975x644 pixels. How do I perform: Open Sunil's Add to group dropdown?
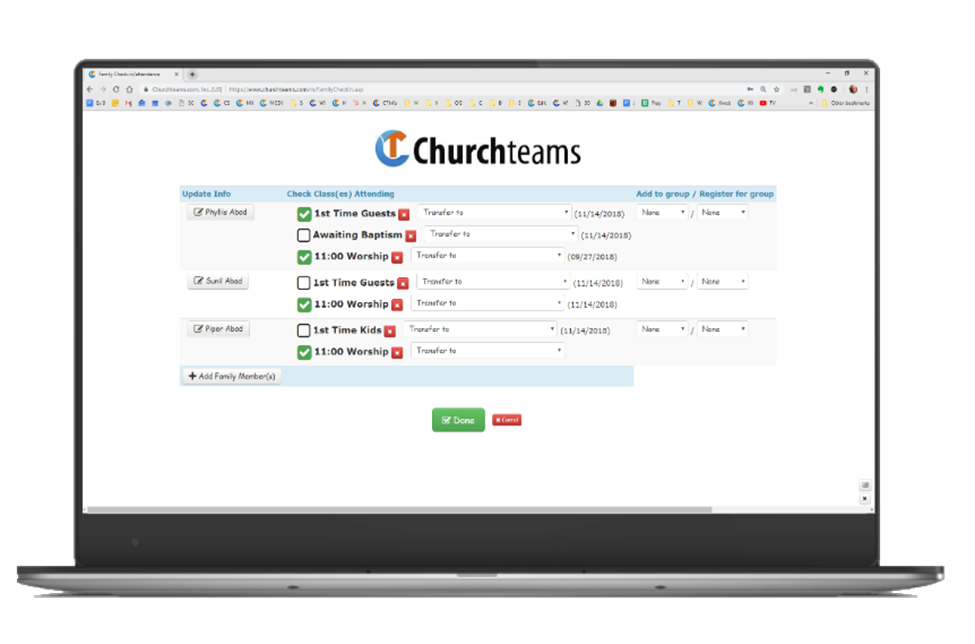662,282
